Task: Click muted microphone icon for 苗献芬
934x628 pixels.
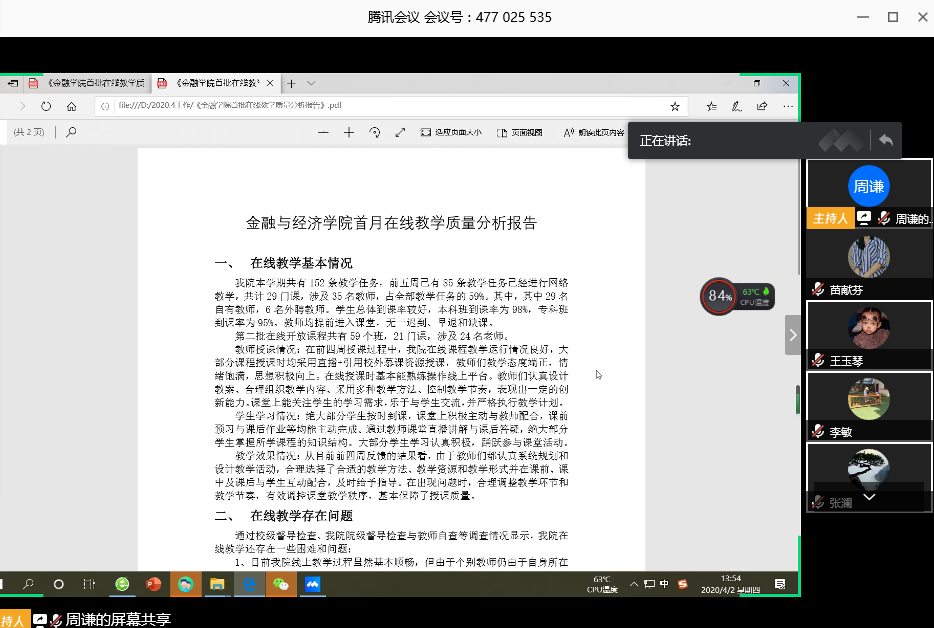Action: coord(818,290)
